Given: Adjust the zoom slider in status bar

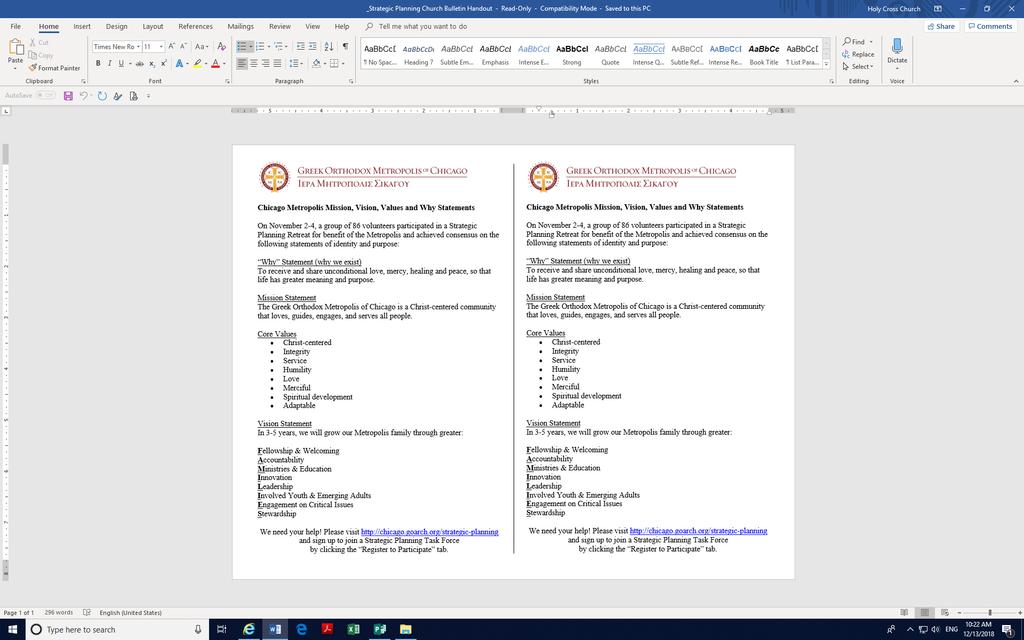Looking at the screenshot, I should point(989,613).
